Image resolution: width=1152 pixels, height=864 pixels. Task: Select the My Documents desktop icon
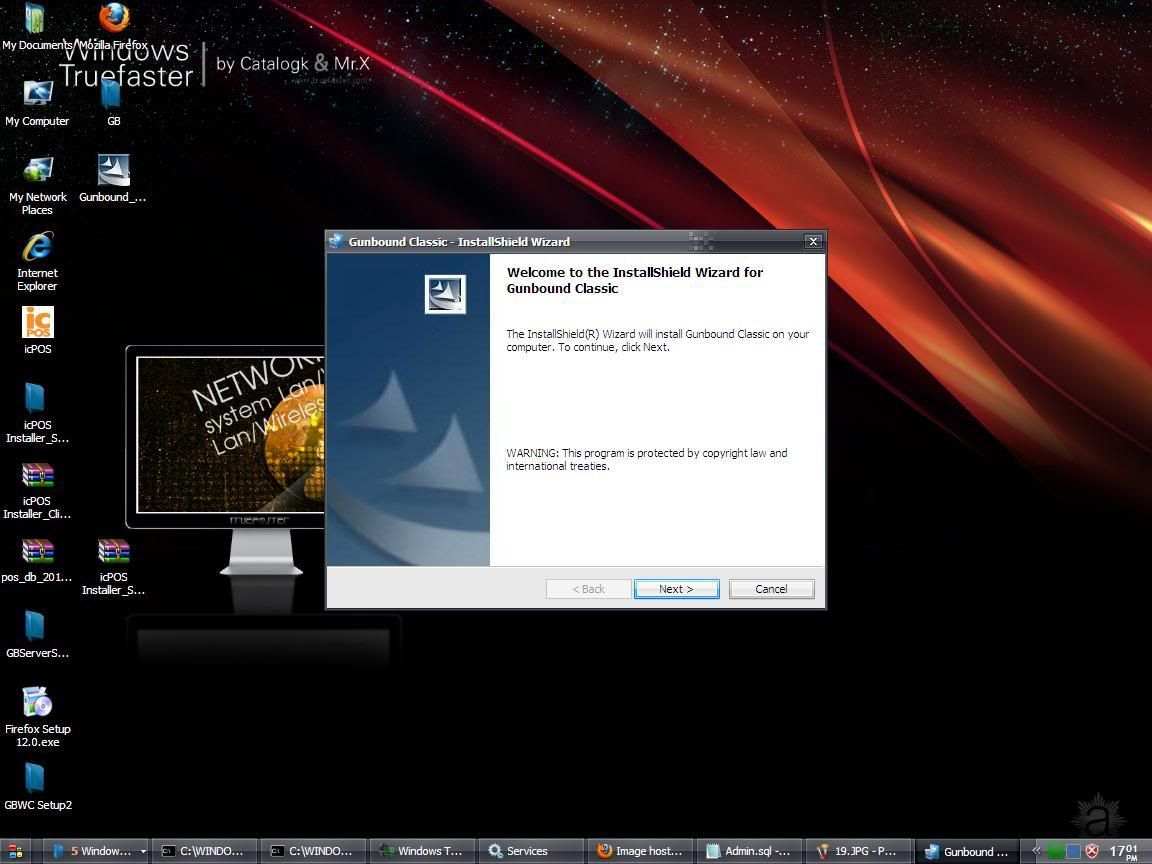(x=36, y=20)
